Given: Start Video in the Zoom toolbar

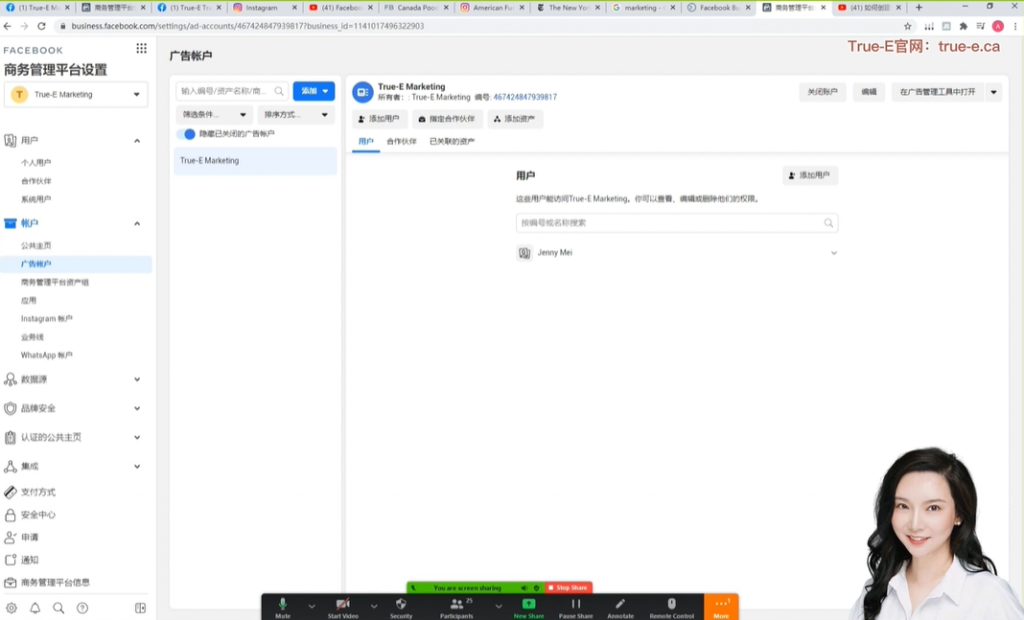Looking at the screenshot, I should (343, 604).
